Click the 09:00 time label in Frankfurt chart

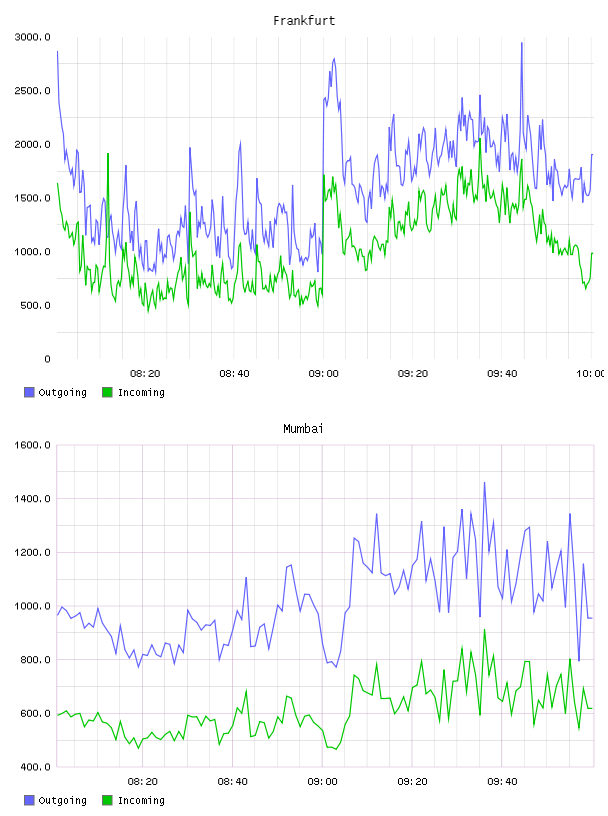point(323,374)
